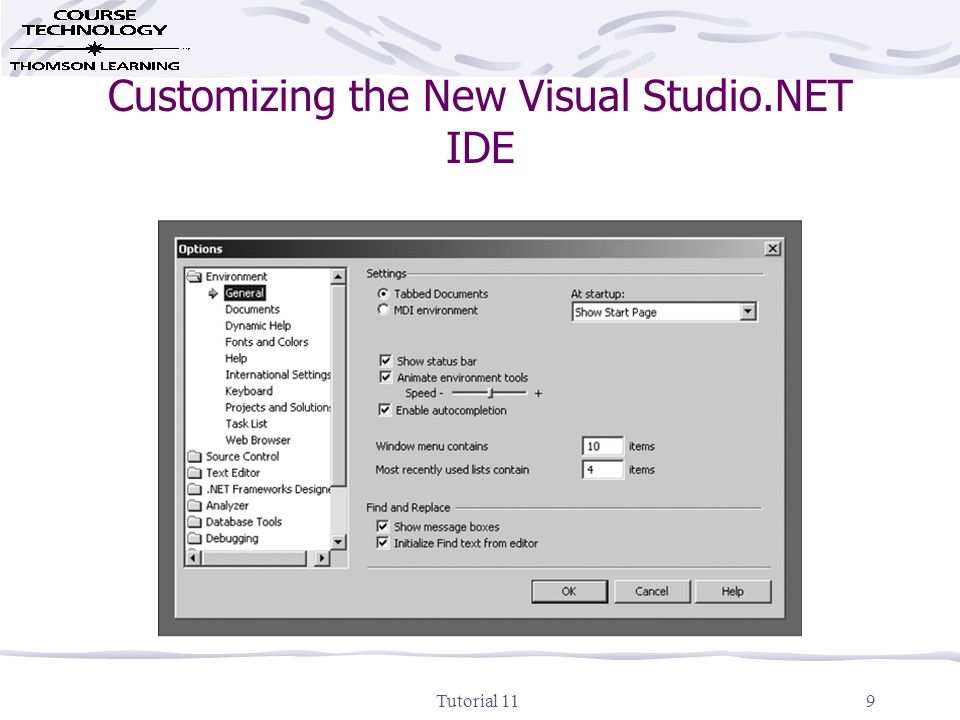Collapse the Environment category label
This screenshot has width=960, height=720.
tap(236, 277)
